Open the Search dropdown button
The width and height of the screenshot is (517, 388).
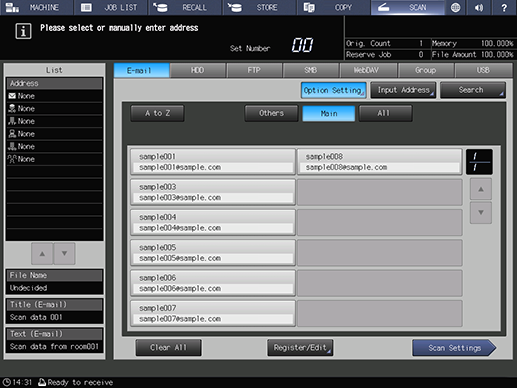tap(473, 90)
